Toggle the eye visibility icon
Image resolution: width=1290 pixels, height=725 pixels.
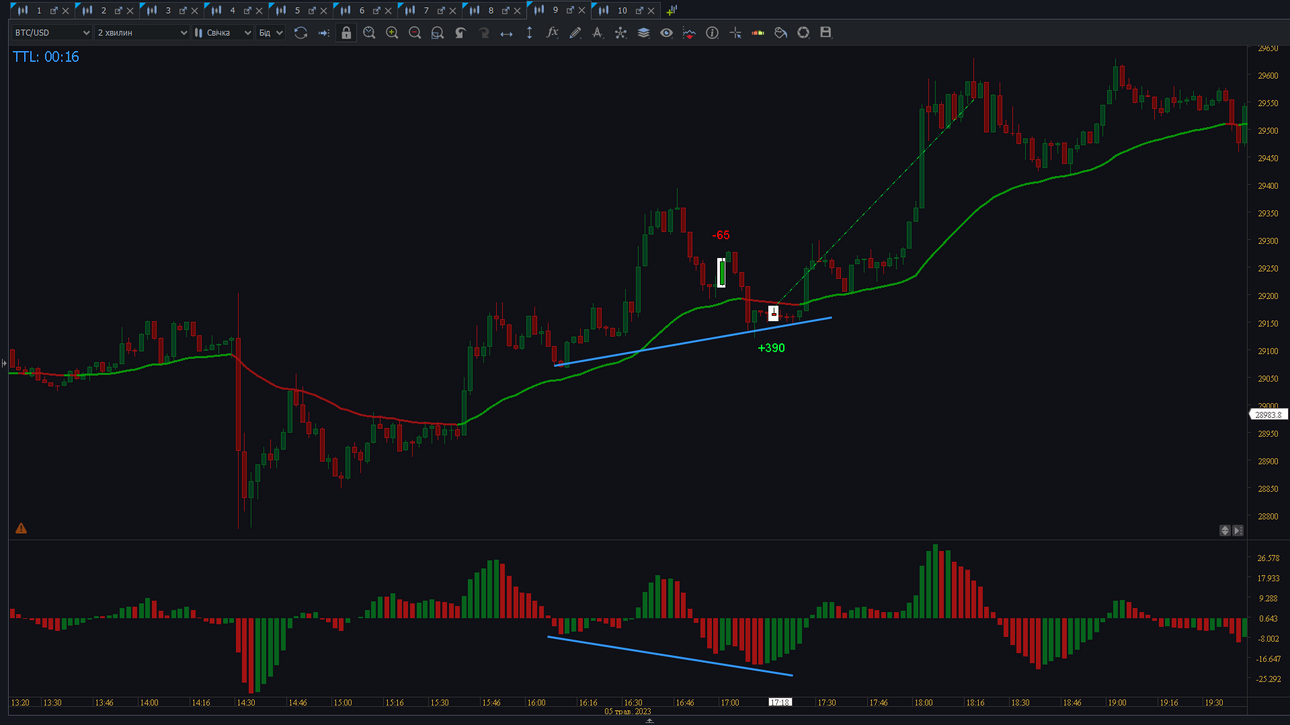click(x=666, y=33)
